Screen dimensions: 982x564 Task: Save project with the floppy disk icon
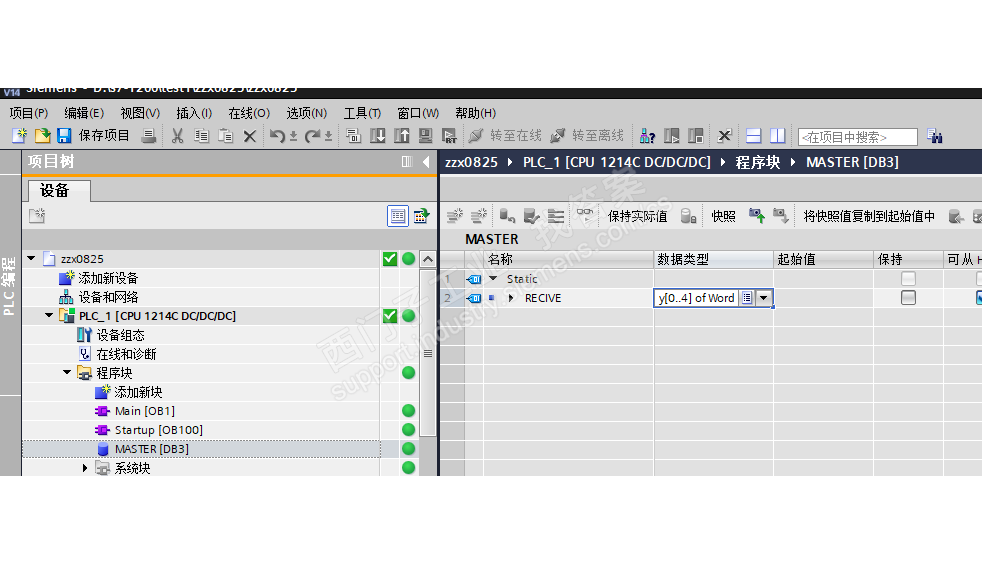64,136
